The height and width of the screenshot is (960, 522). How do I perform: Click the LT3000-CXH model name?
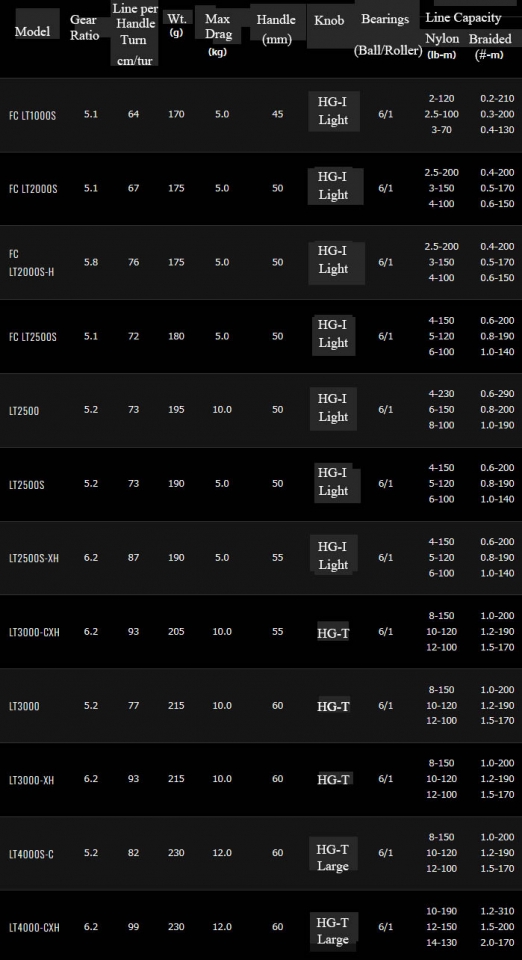click(34, 632)
